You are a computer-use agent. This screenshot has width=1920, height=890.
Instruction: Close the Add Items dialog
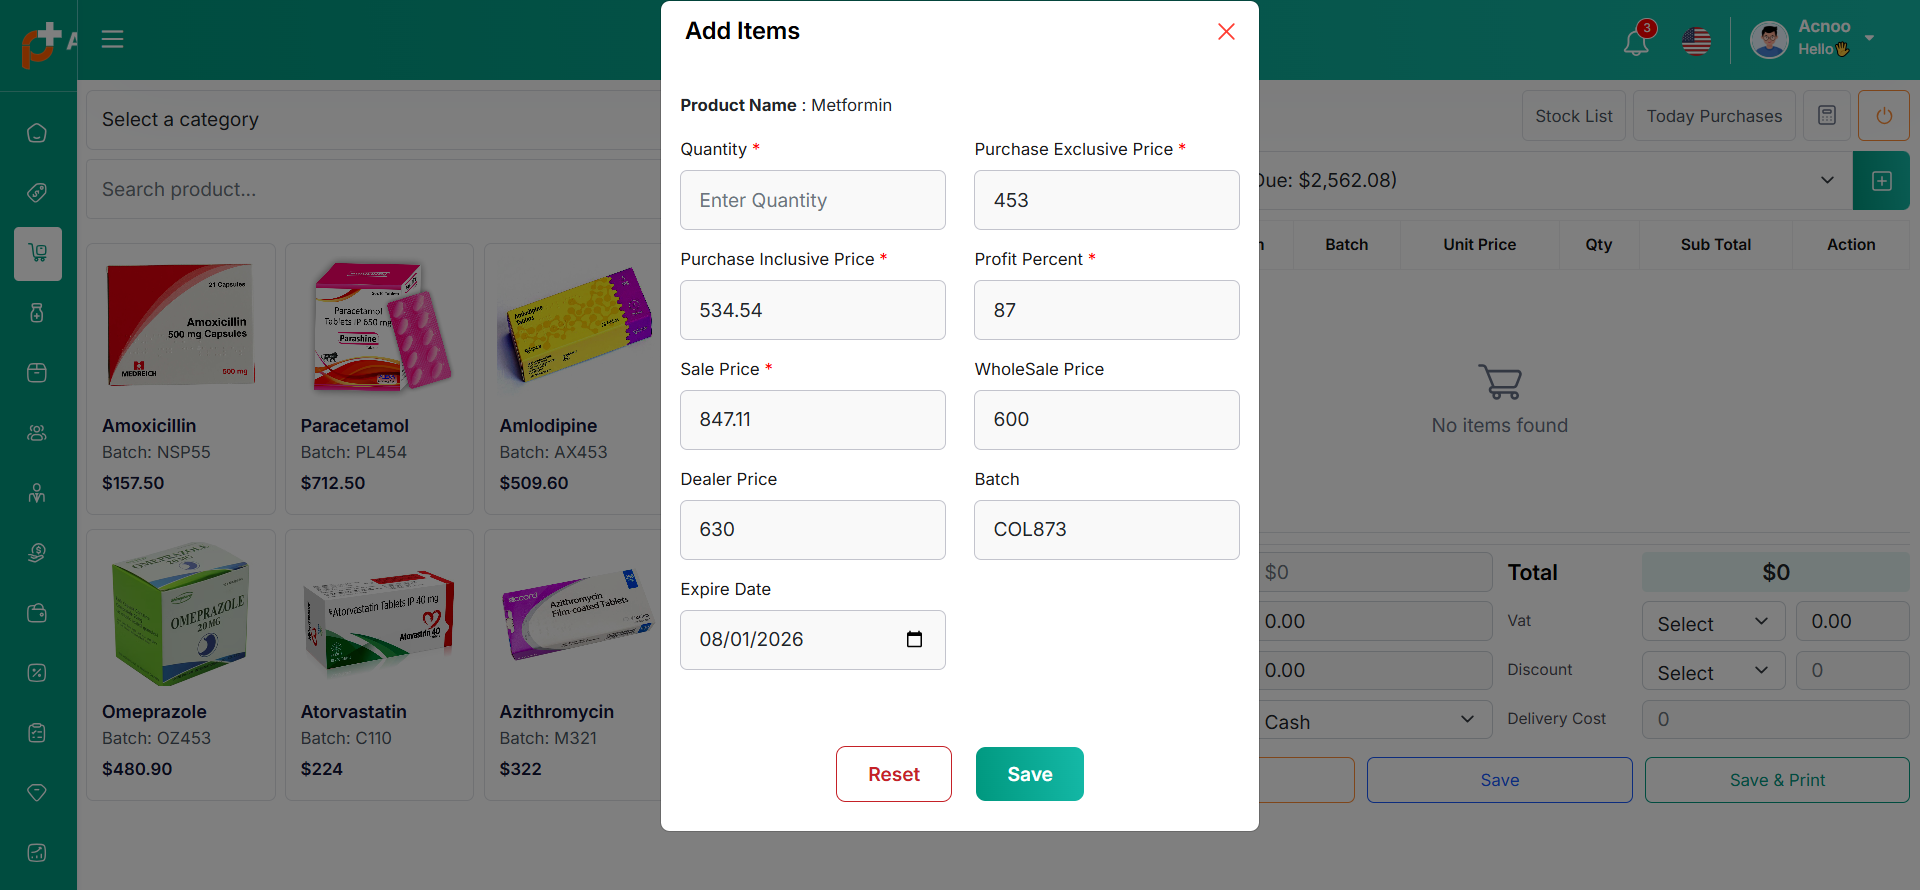click(x=1226, y=32)
